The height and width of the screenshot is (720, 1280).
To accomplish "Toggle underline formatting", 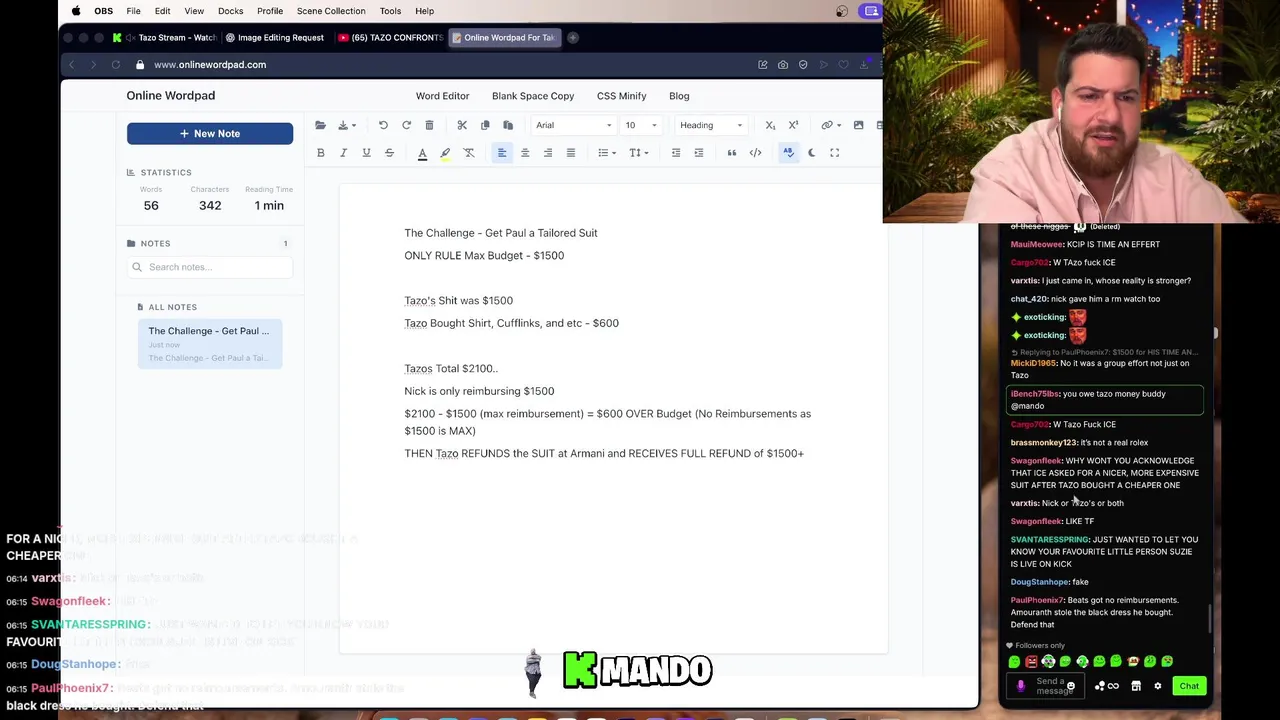I will tap(366, 153).
